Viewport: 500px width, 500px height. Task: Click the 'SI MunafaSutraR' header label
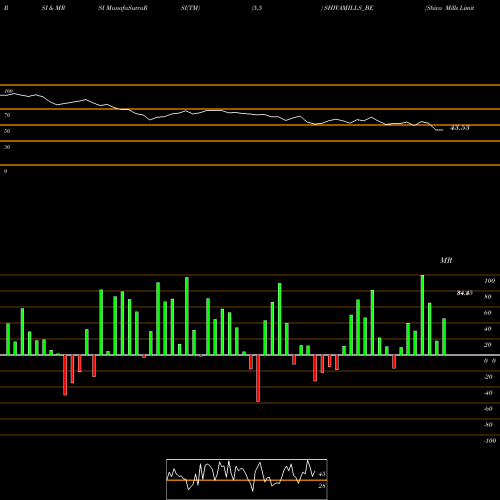pyautogui.click(x=123, y=8)
